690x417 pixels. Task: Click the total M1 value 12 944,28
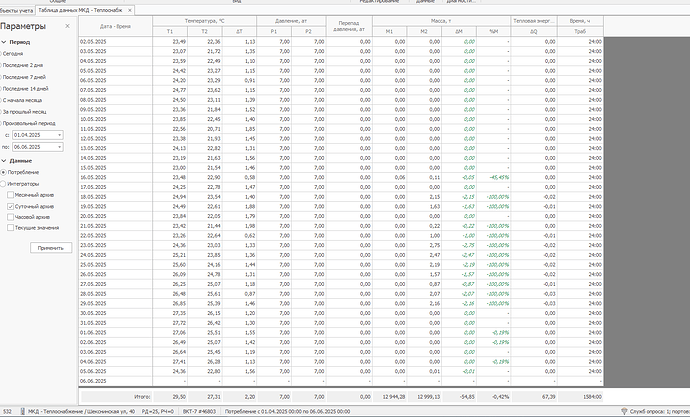pyautogui.click(x=394, y=397)
